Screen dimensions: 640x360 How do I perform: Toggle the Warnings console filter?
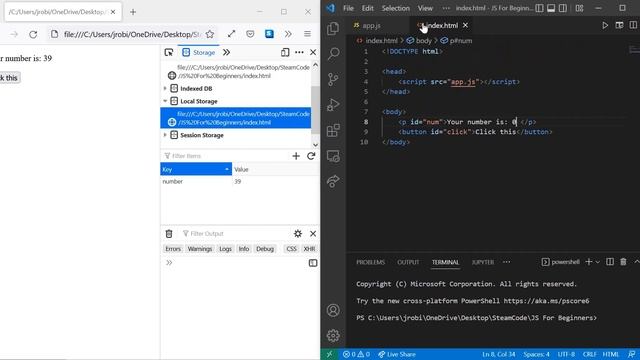pyautogui.click(x=200, y=249)
